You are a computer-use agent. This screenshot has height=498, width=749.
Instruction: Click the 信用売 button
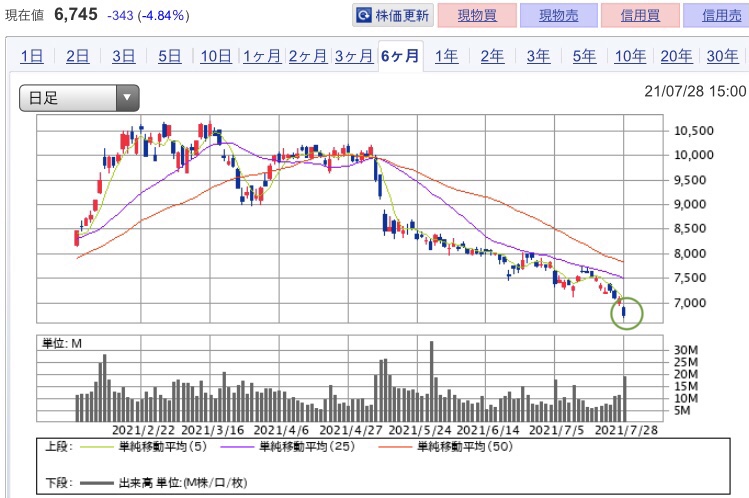coord(718,15)
